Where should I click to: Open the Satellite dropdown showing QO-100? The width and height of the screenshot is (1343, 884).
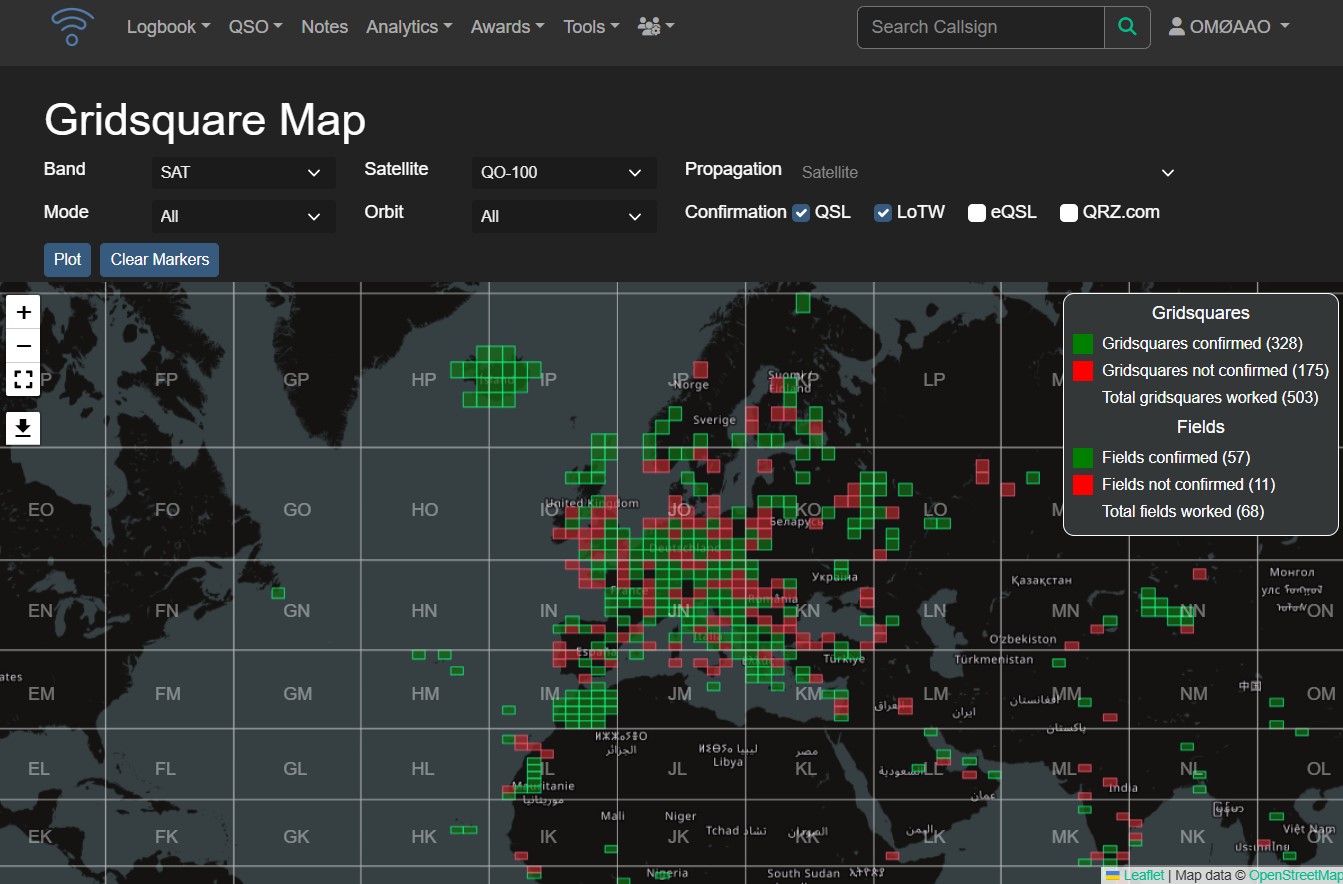(x=564, y=172)
